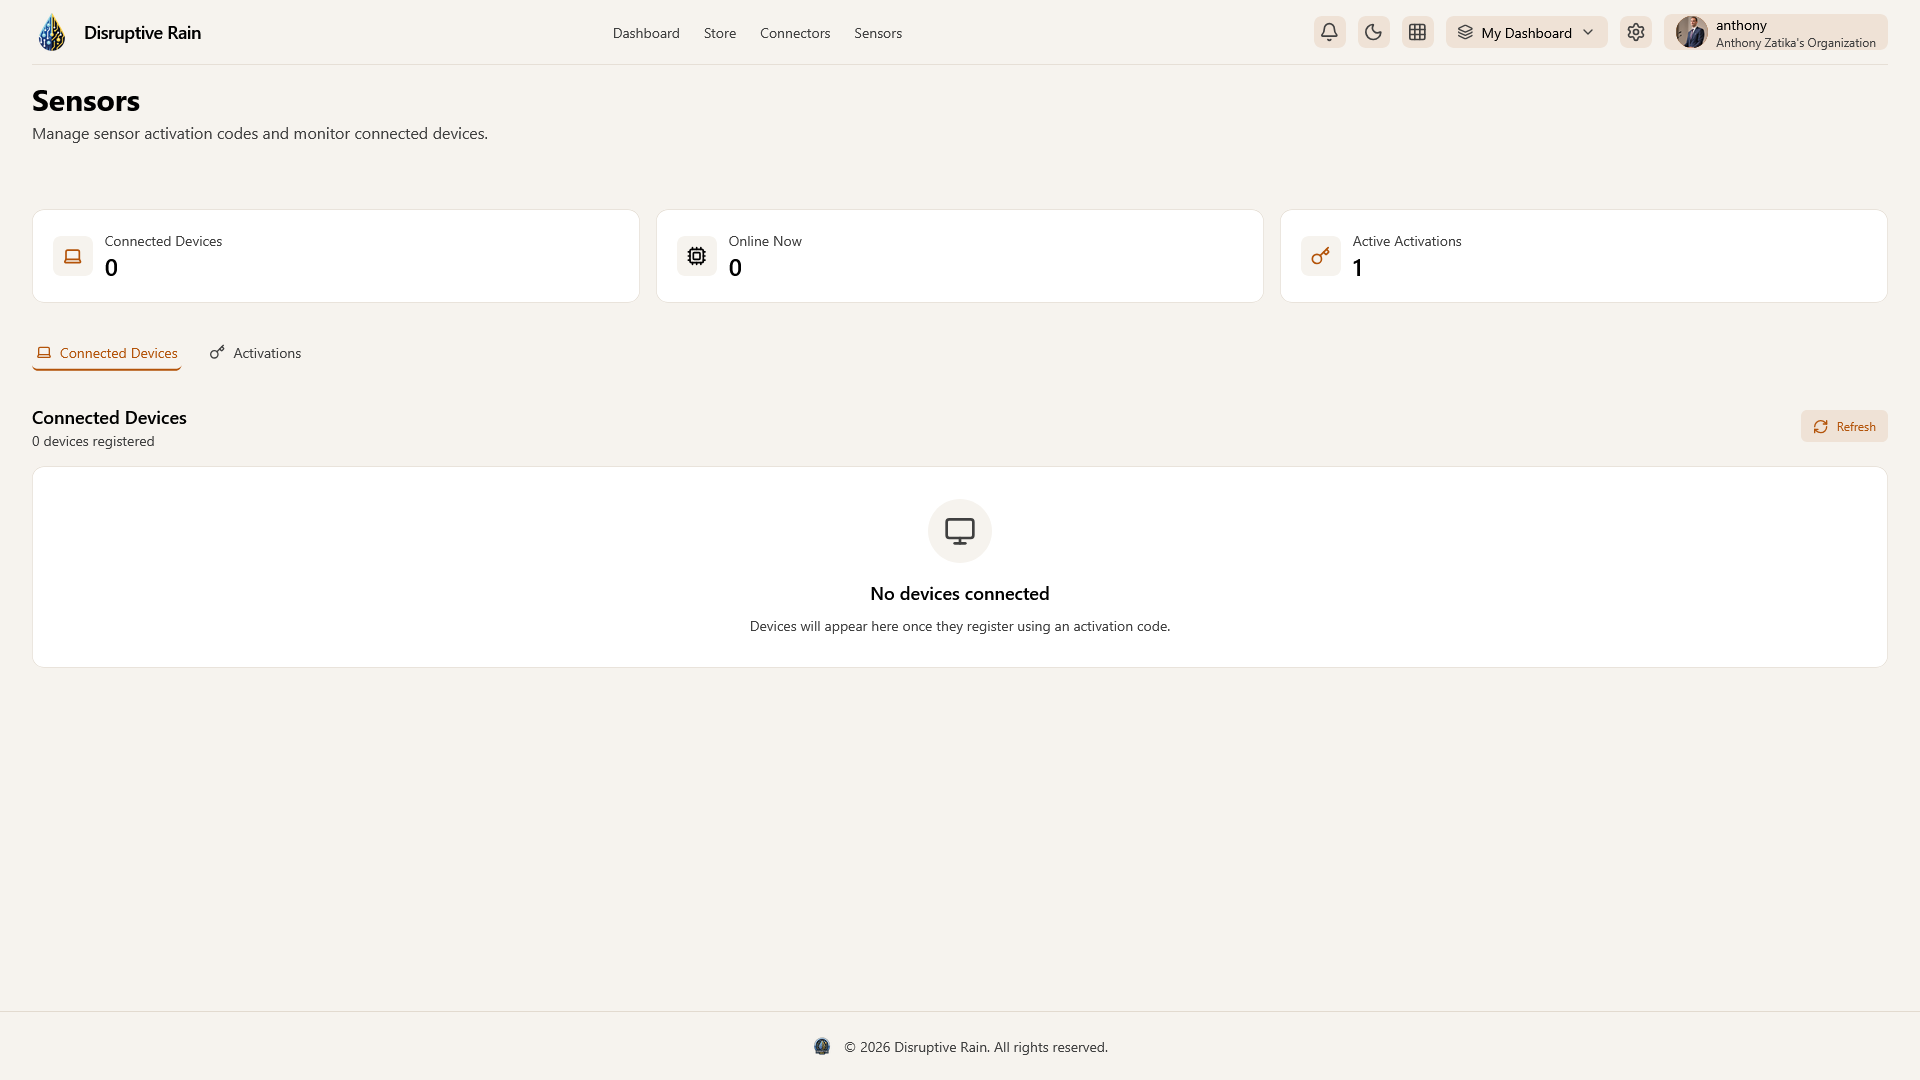Click the My Dashboard chevron arrow
Viewport: 1920px width, 1080px height.
[1588, 33]
